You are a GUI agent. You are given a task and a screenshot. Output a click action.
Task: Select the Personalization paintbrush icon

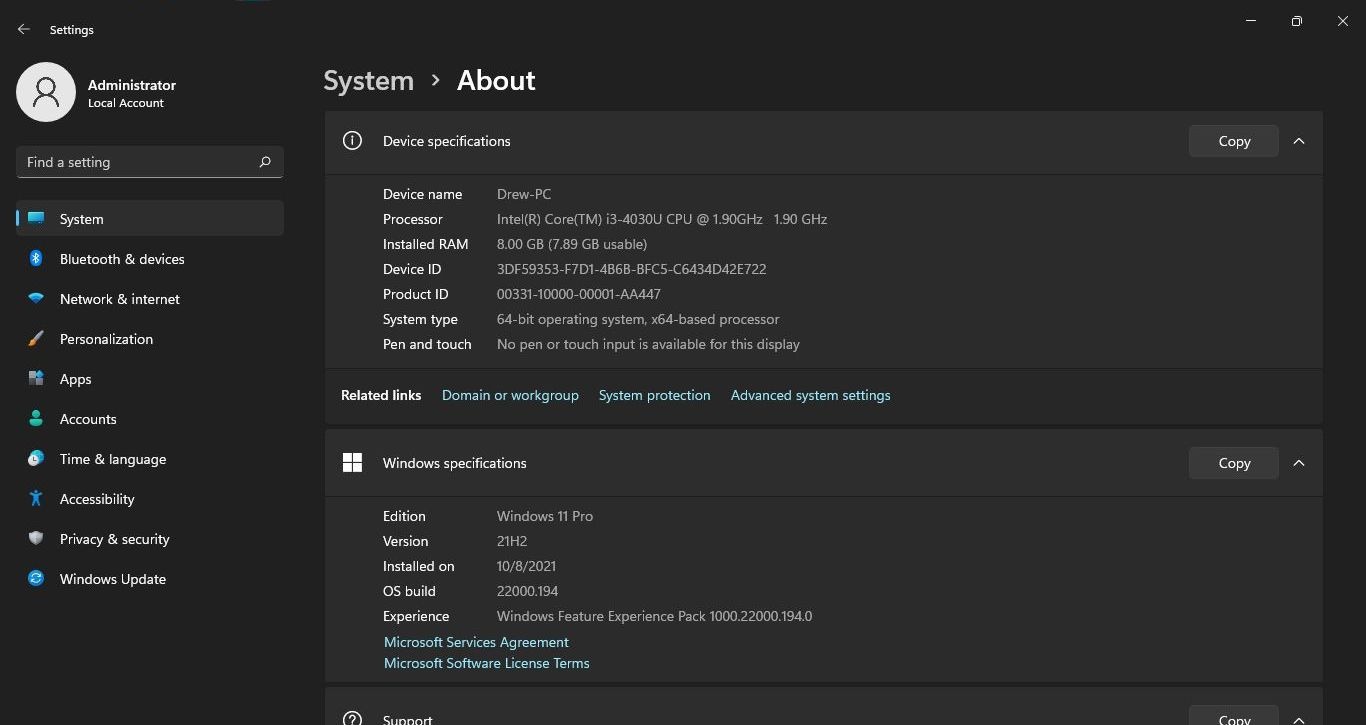(x=36, y=339)
